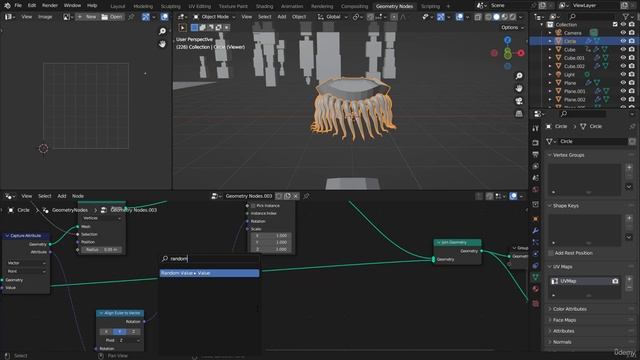Toggle visibility eye for Plane.002

(623, 99)
